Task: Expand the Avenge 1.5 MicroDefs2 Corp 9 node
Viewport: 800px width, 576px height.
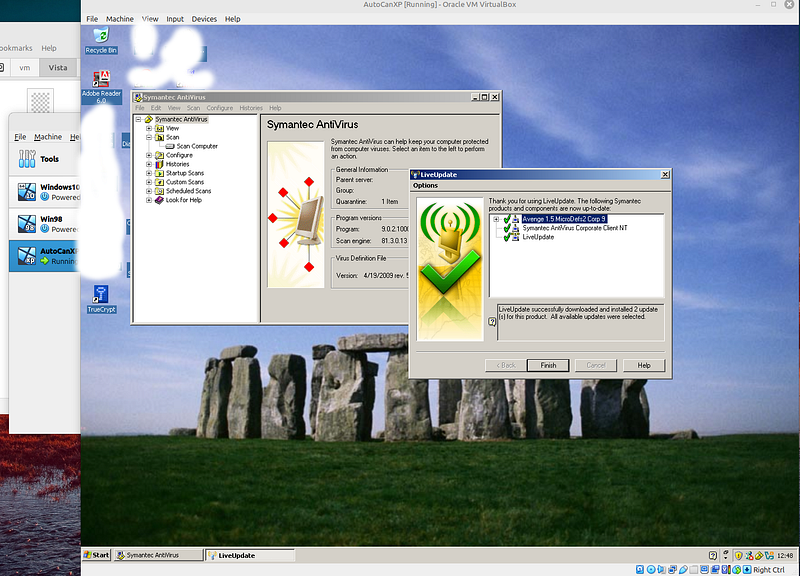Action: click(496, 219)
